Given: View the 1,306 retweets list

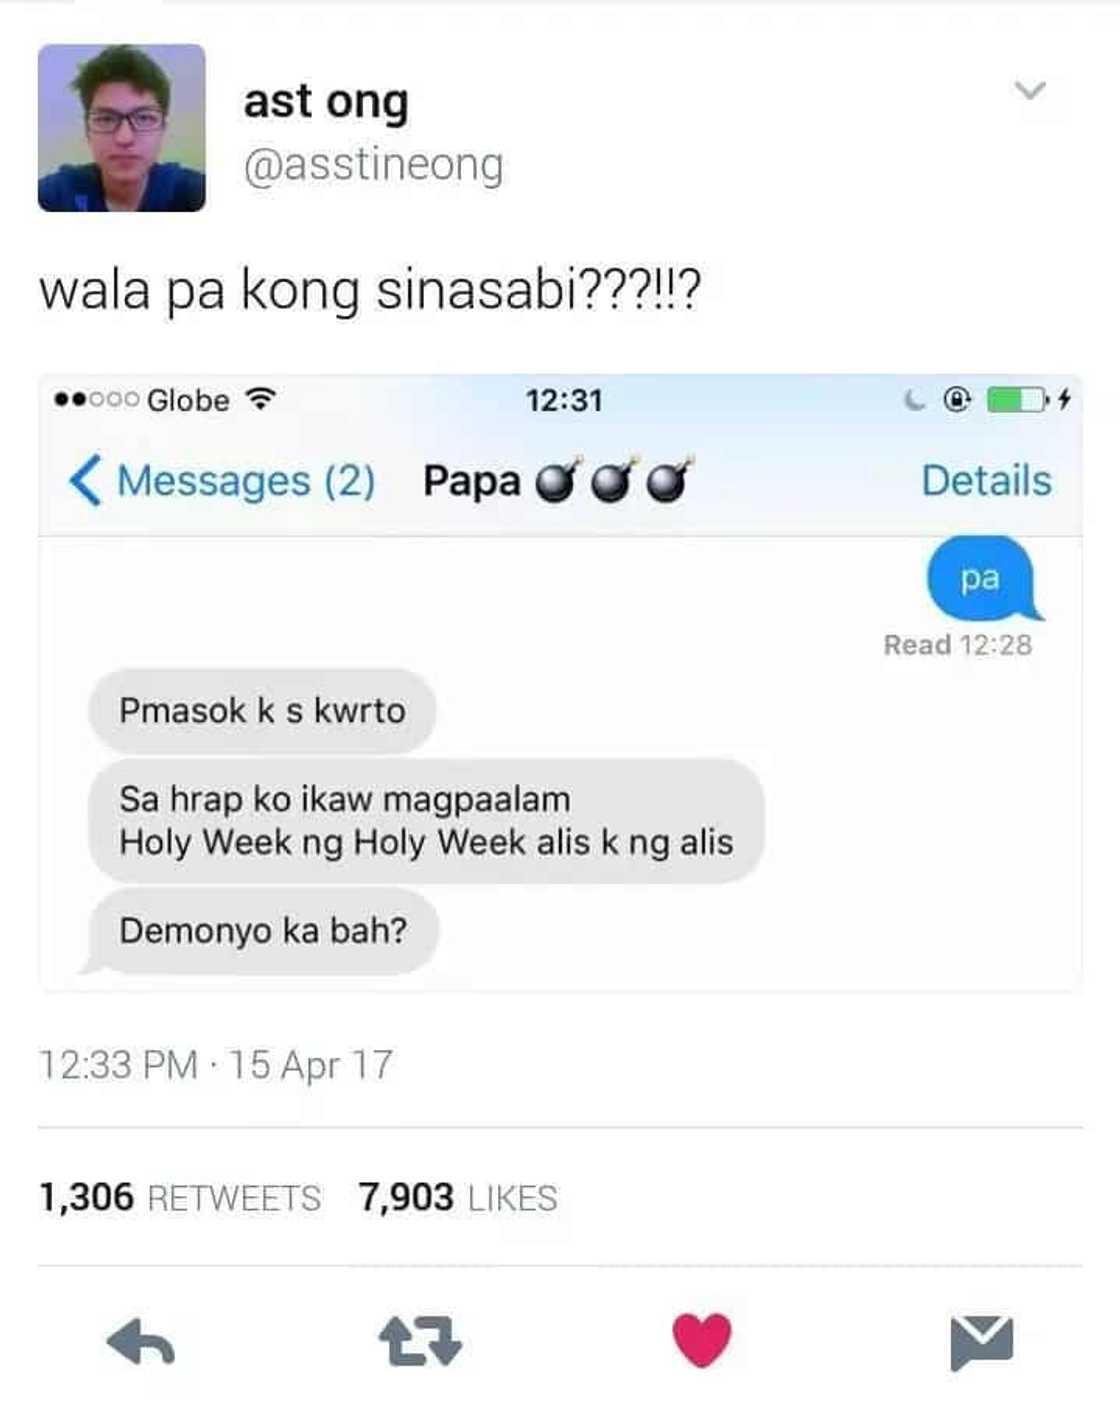Looking at the screenshot, I should pos(180,1197).
